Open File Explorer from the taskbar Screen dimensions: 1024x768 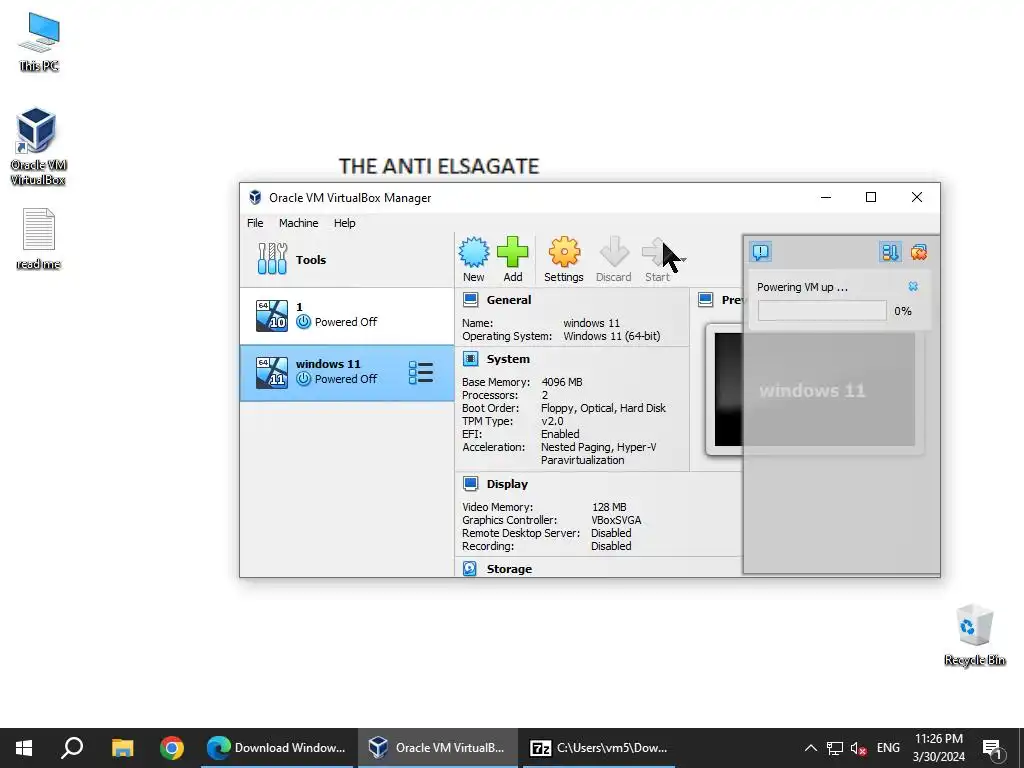[122, 748]
